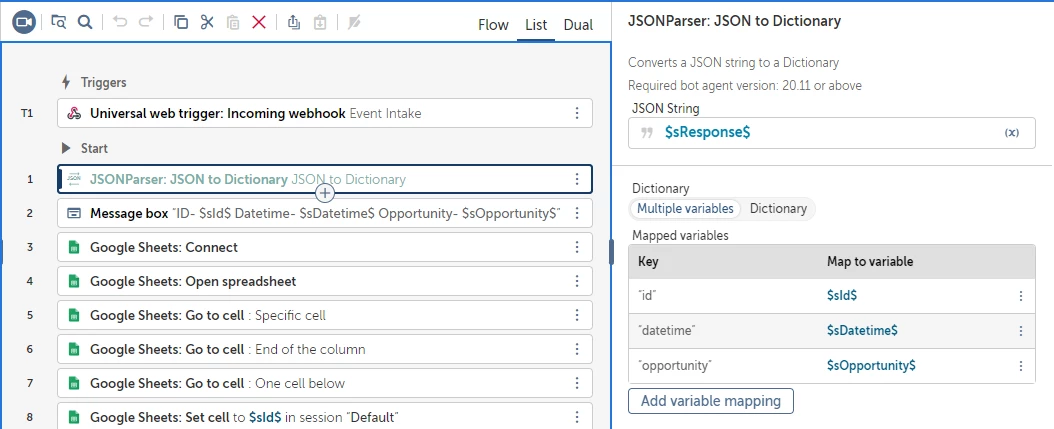
Task: Click the Map to variable column header
Action: [x=870, y=262]
